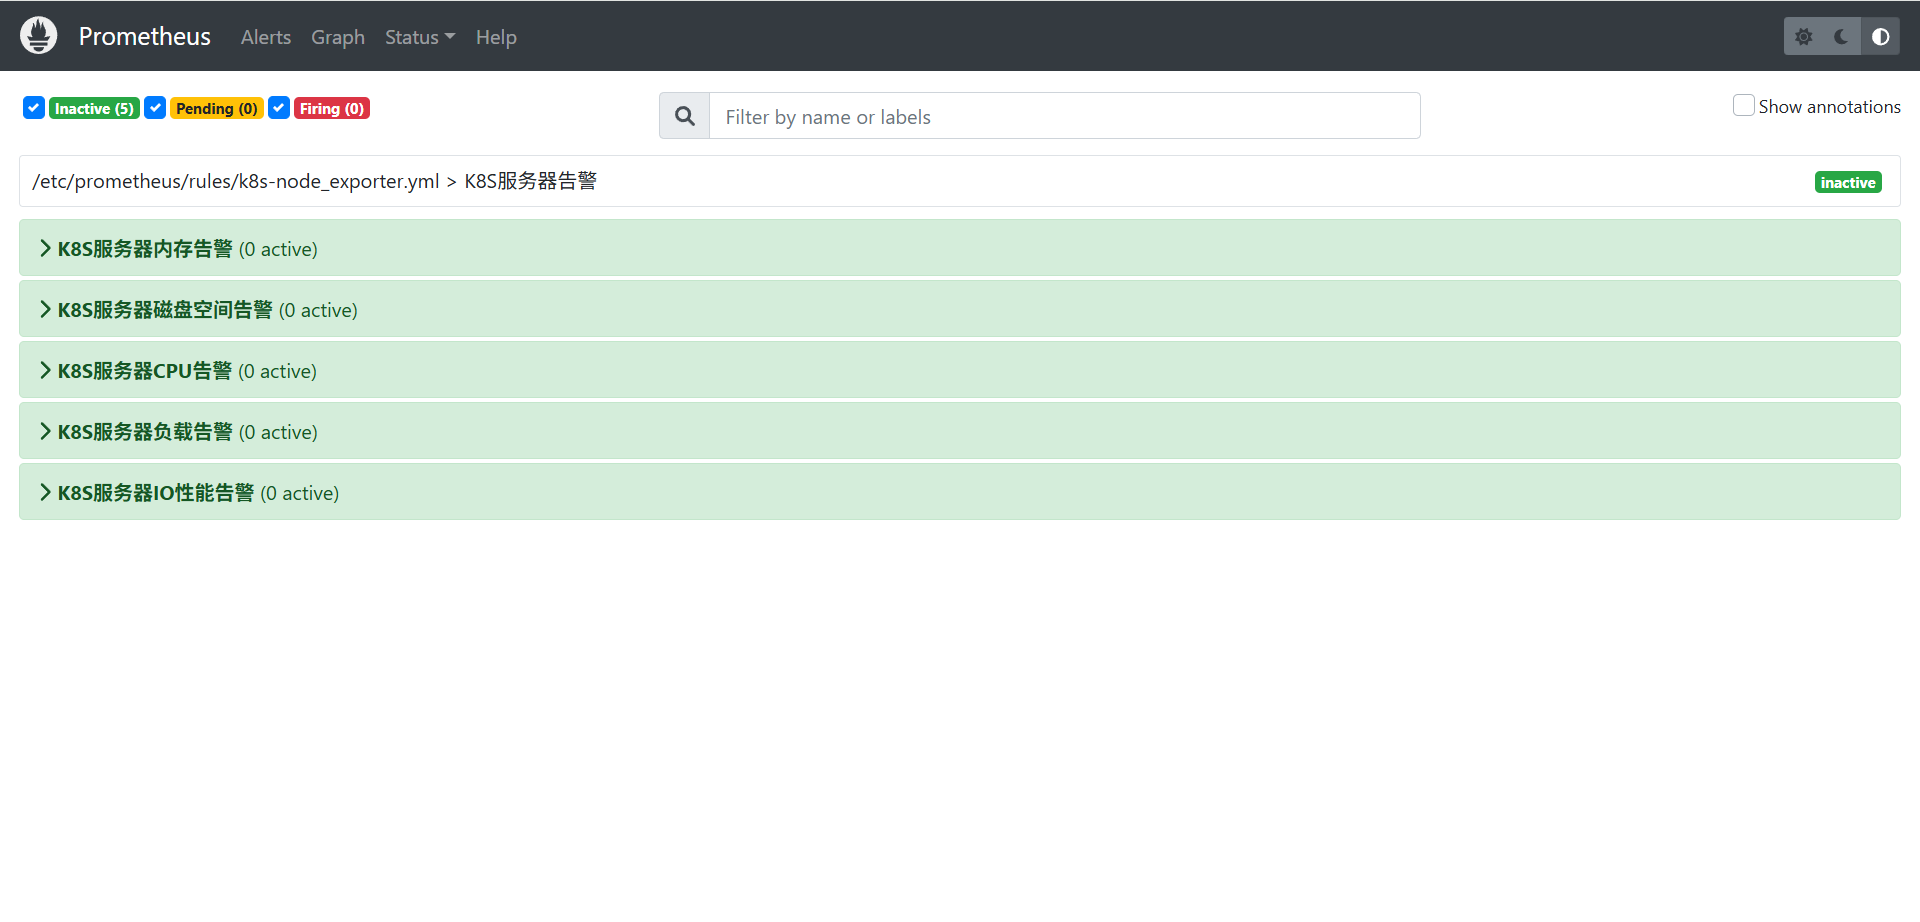Click the K8S服务器磁盘空间告警 rule name
1920x922 pixels.
point(165,310)
